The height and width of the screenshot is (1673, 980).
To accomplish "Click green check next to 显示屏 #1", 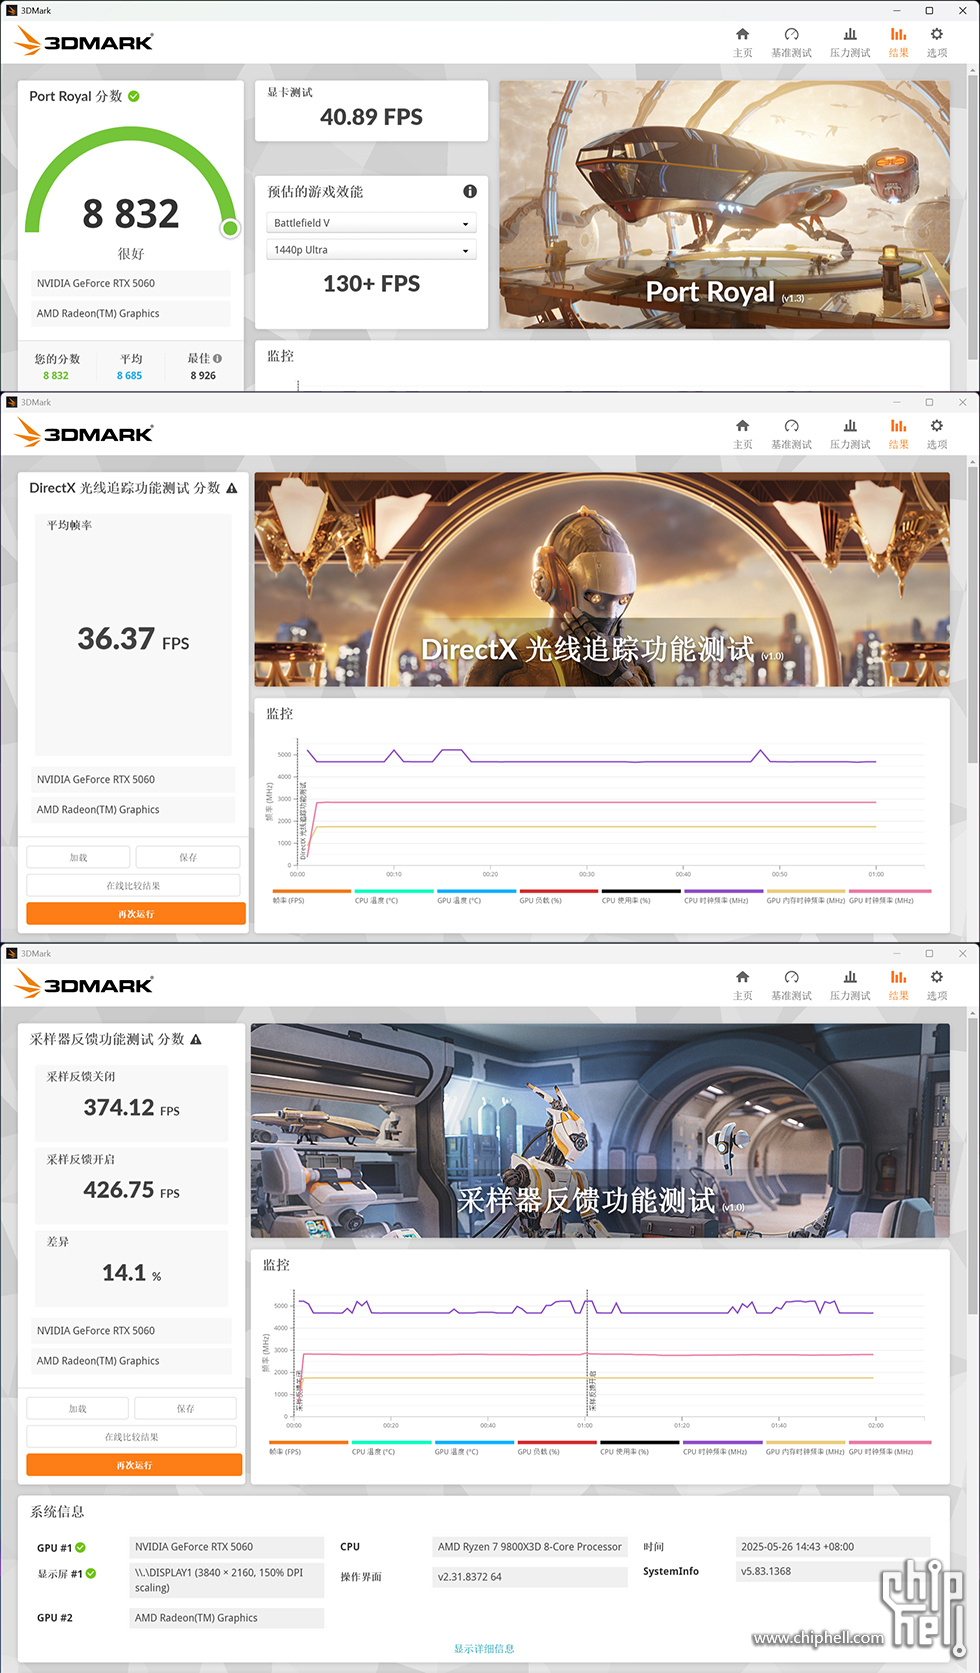I will (91, 1573).
